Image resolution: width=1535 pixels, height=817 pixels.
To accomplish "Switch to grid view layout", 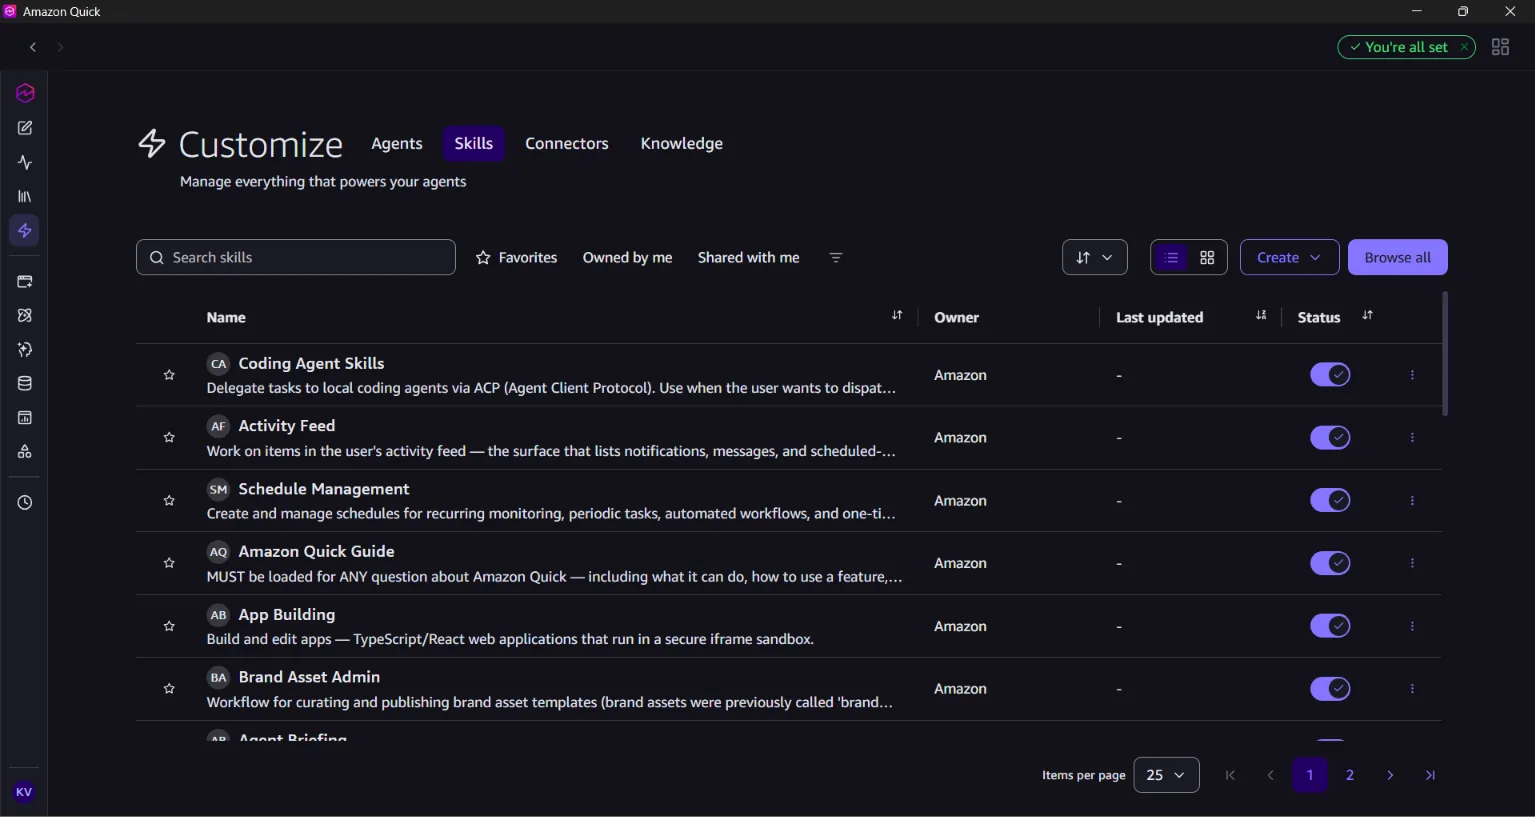I will pos(1207,258).
